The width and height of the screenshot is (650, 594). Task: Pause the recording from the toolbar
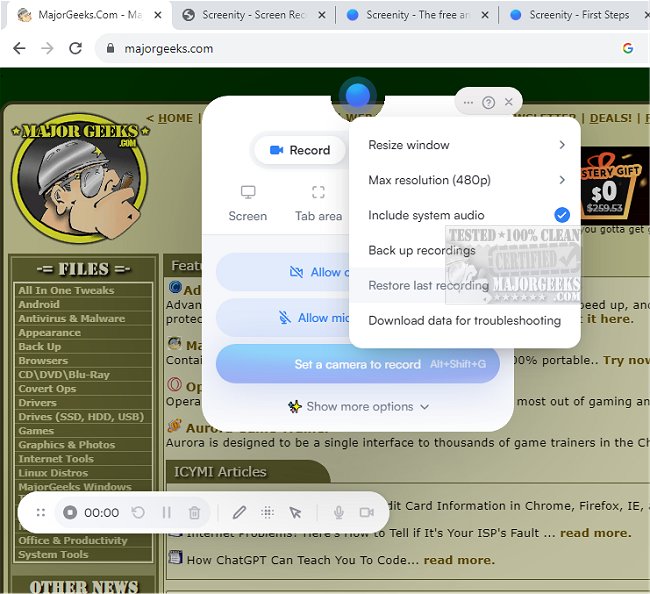tap(166, 513)
